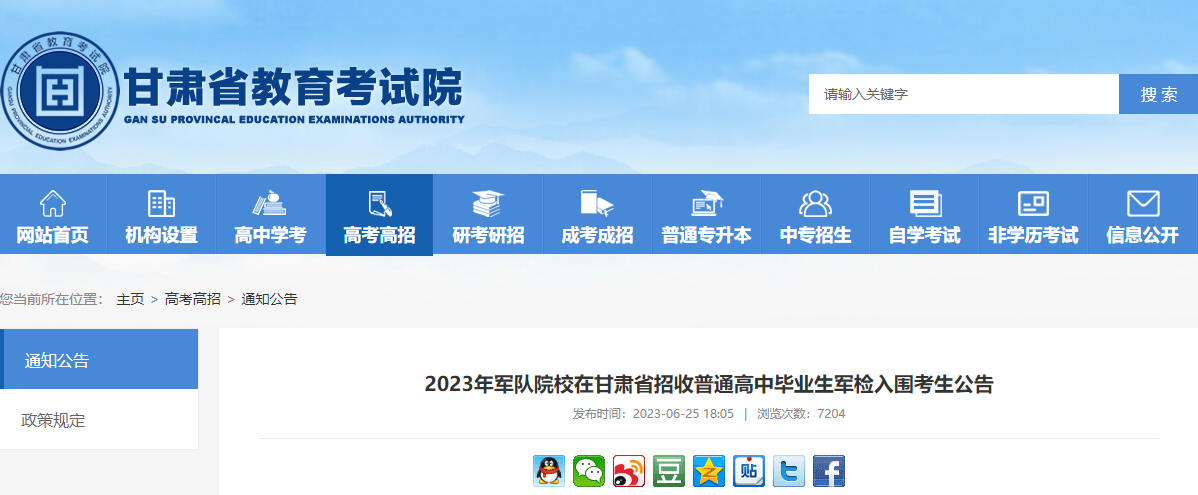Click the 搜索 search button

coord(1158,94)
